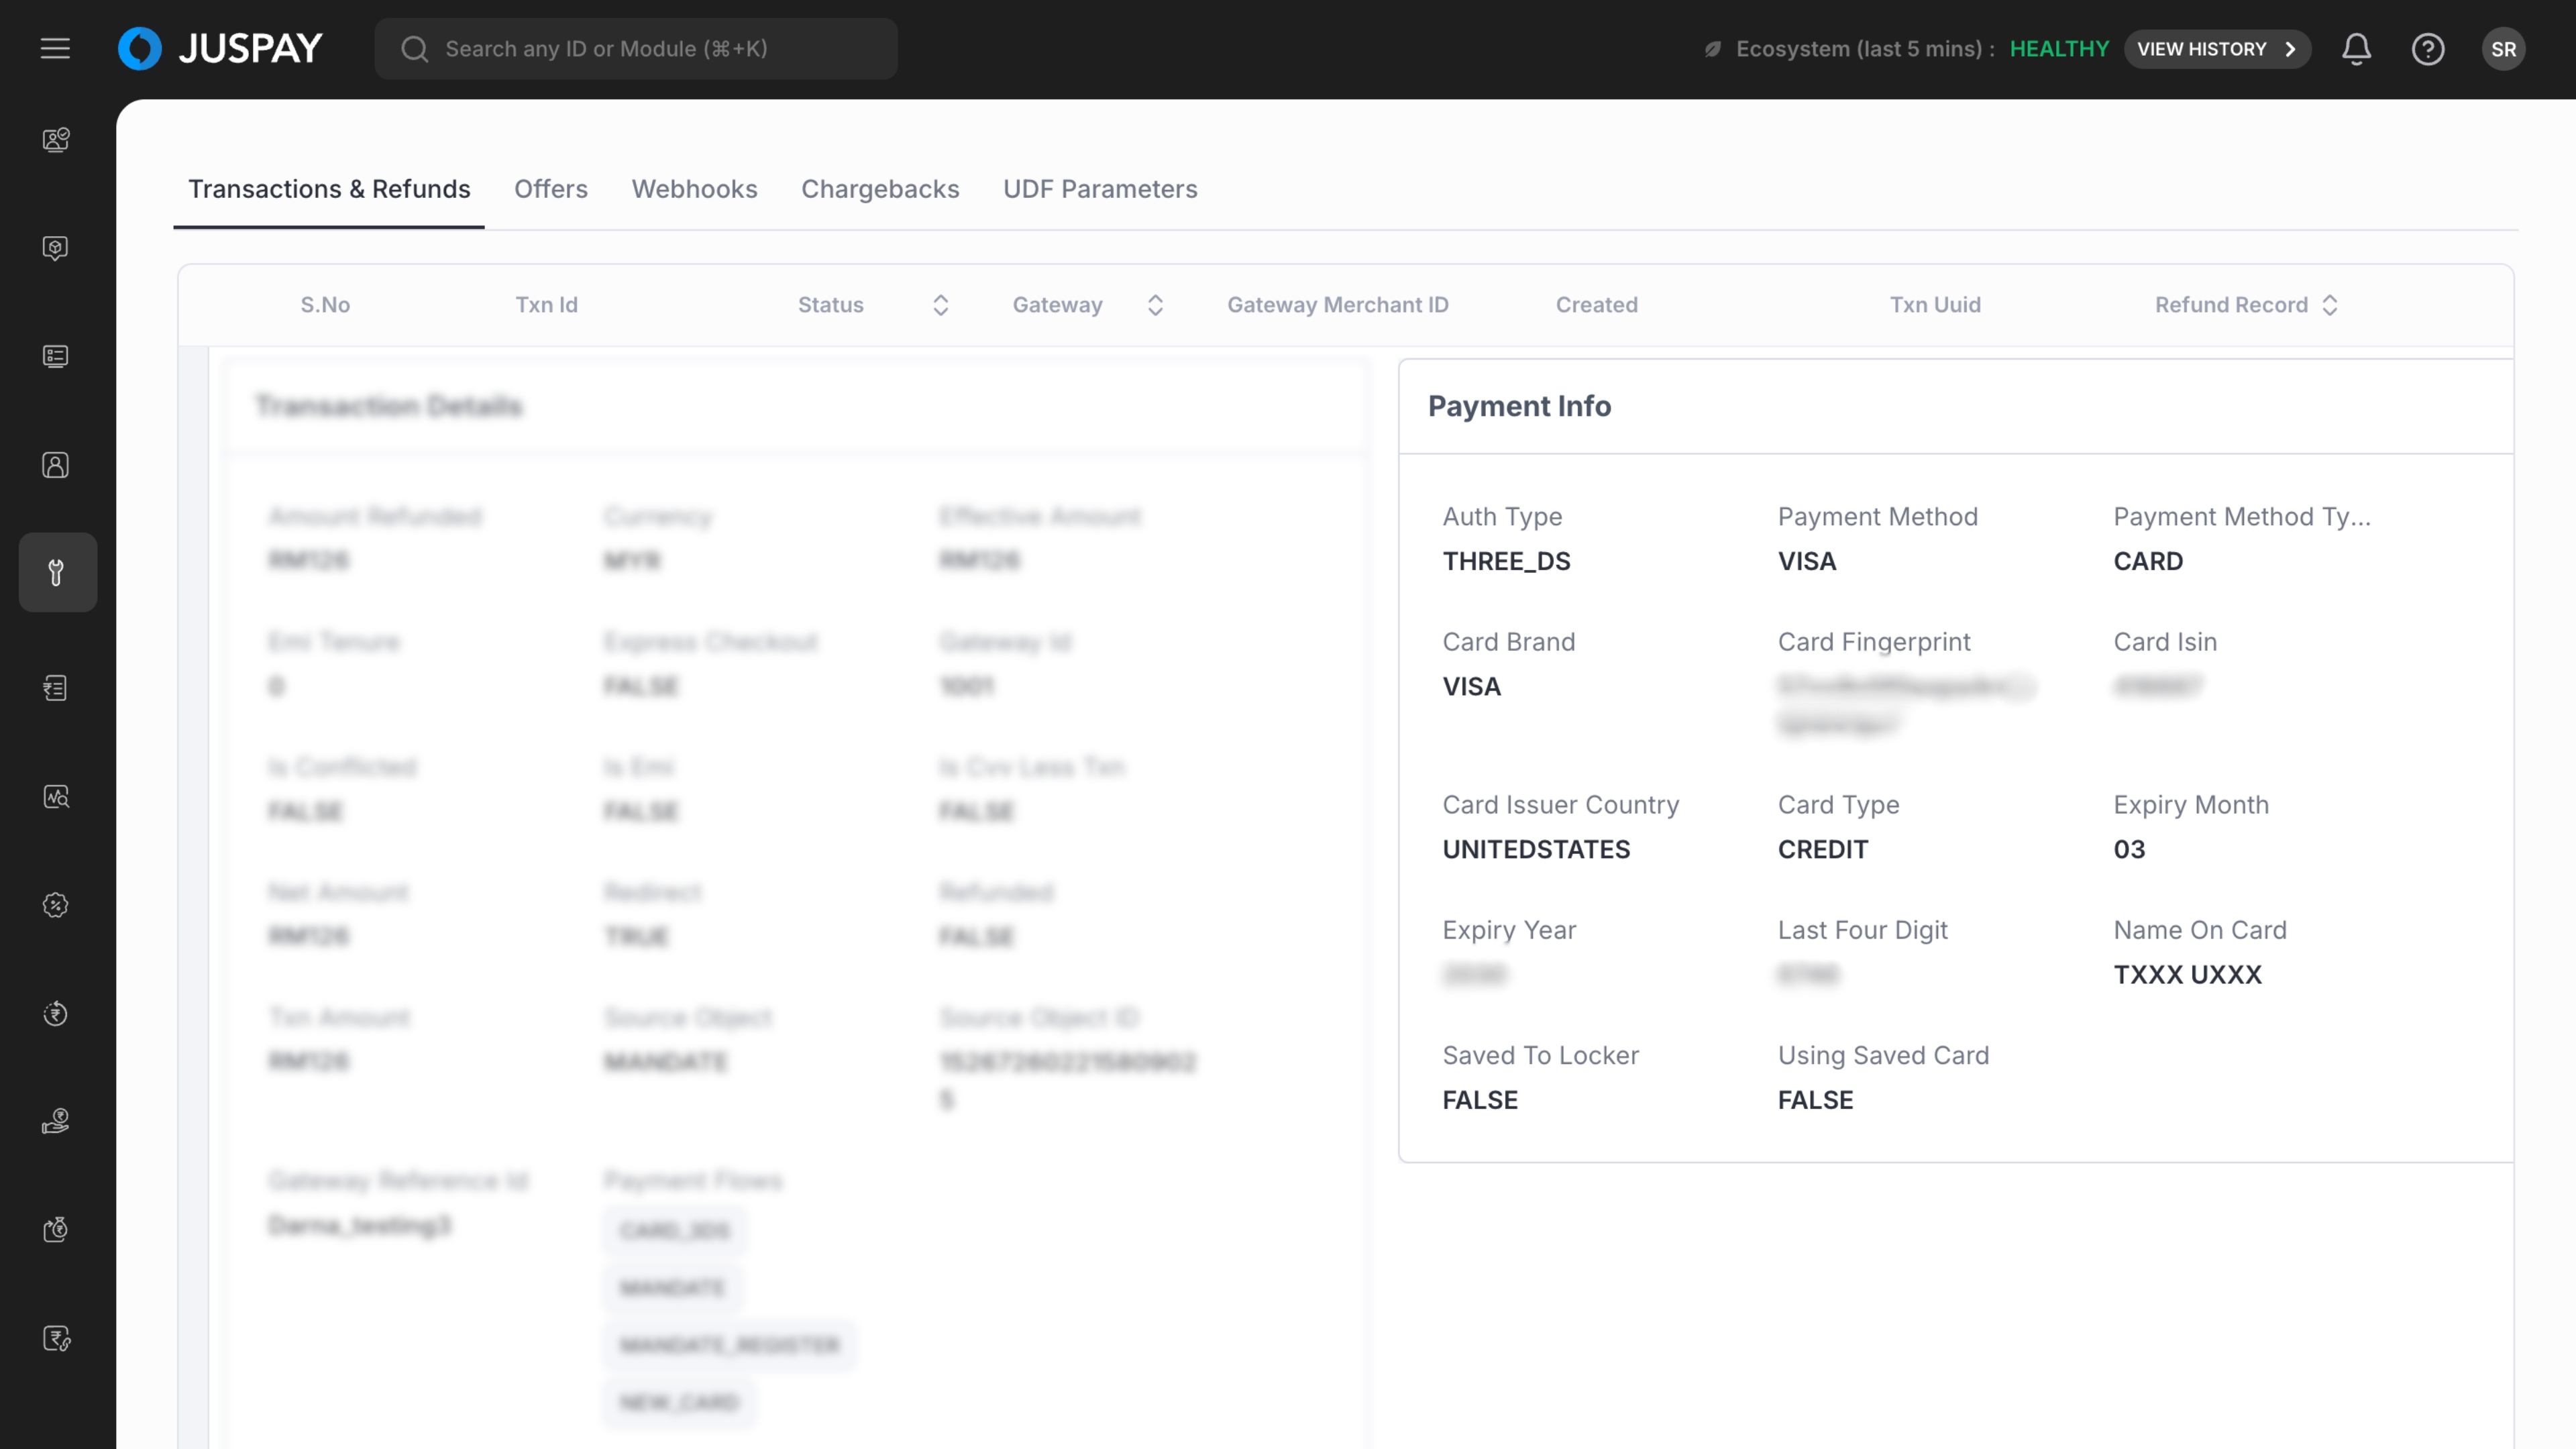Click the CREDIT card type value
This screenshot has width=2576, height=1449.
coord(1822,849)
